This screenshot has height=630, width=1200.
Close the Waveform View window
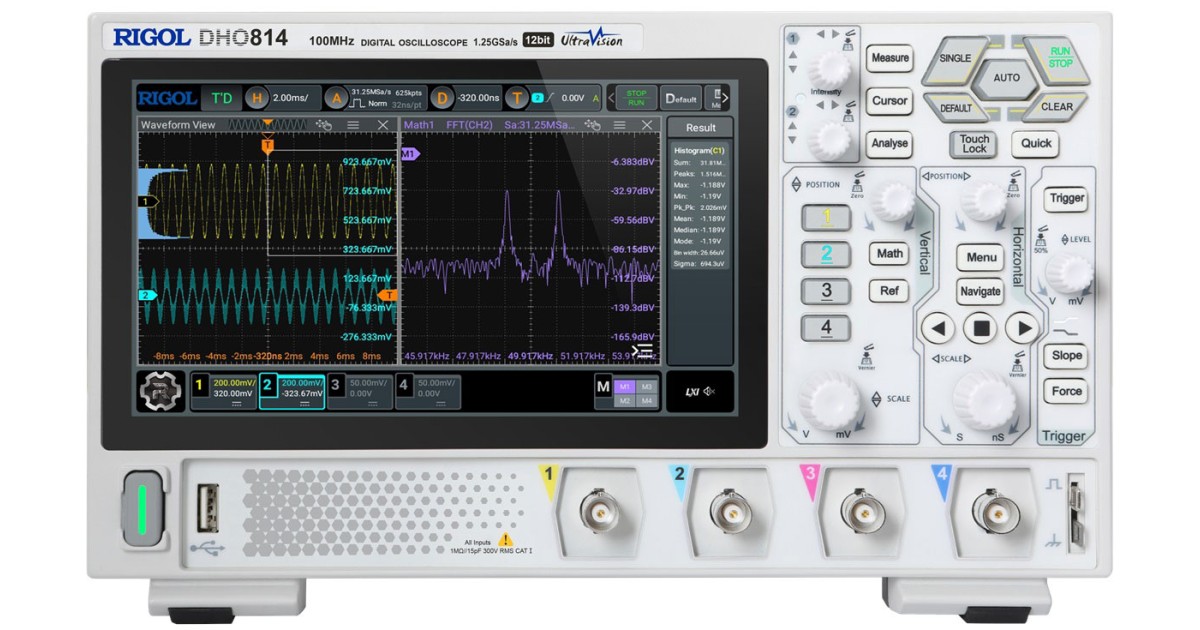point(382,125)
